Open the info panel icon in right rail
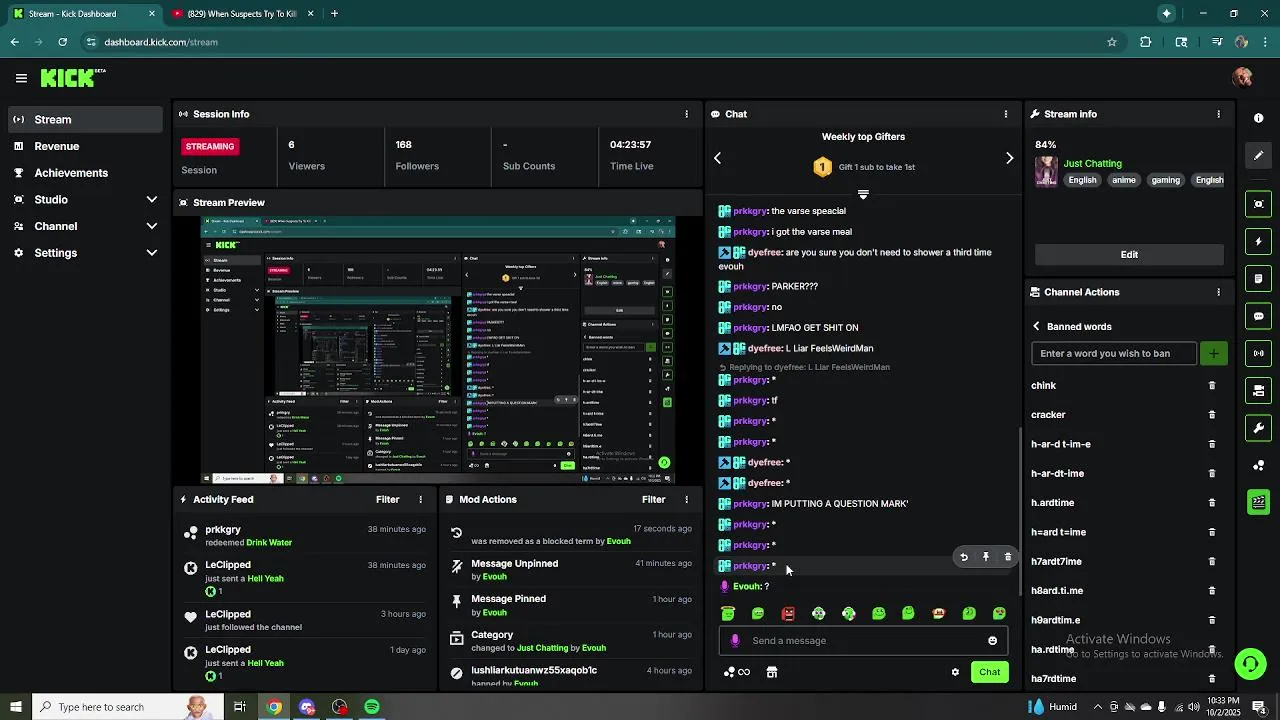Viewport: 1280px width, 720px height. 1258,118
